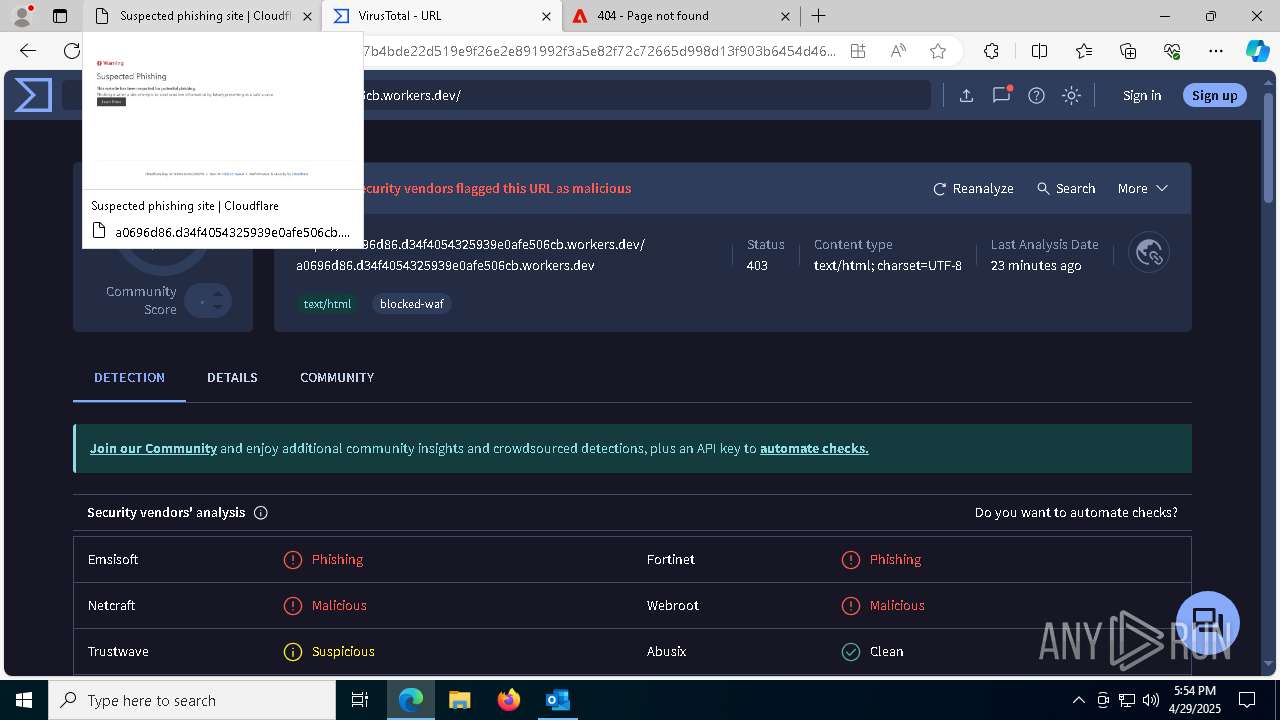This screenshot has width=1280, height=720.
Task: Switch to the DETECTION tab
Action: (129, 378)
